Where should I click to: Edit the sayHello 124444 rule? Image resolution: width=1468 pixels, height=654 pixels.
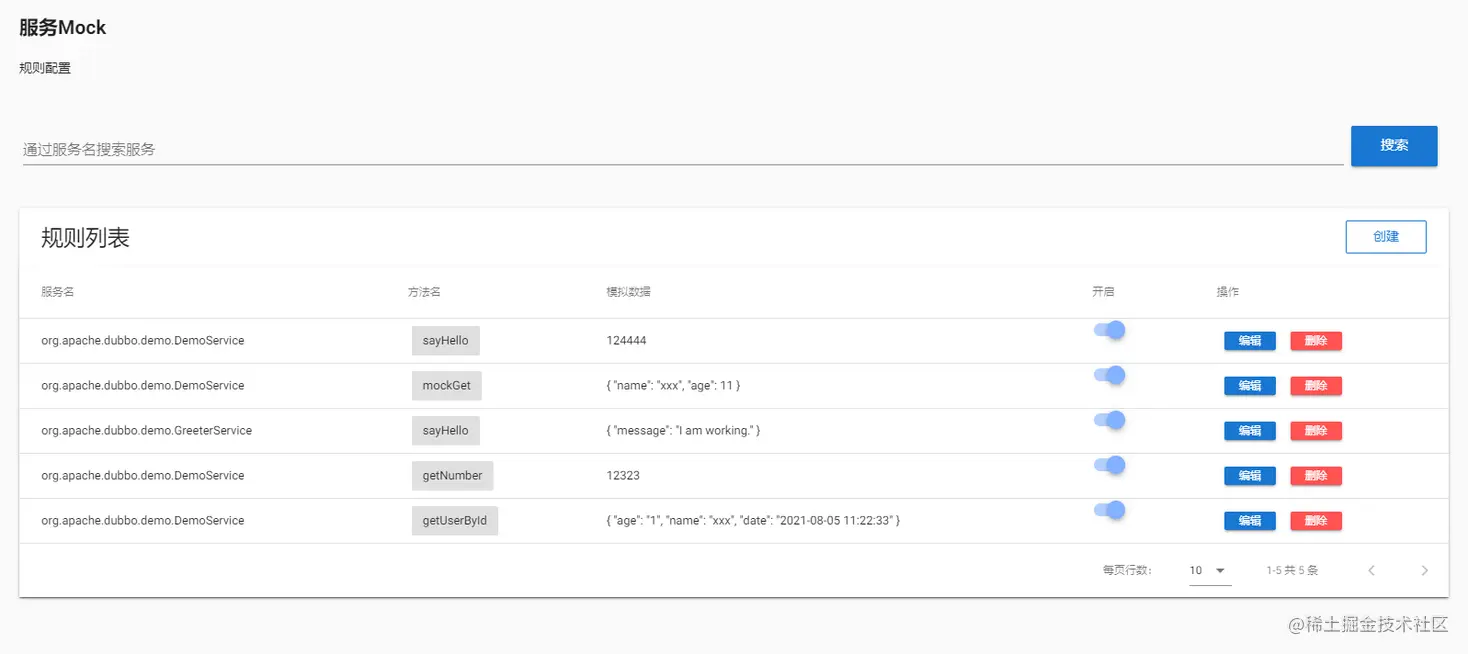(x=1250, y=341)
